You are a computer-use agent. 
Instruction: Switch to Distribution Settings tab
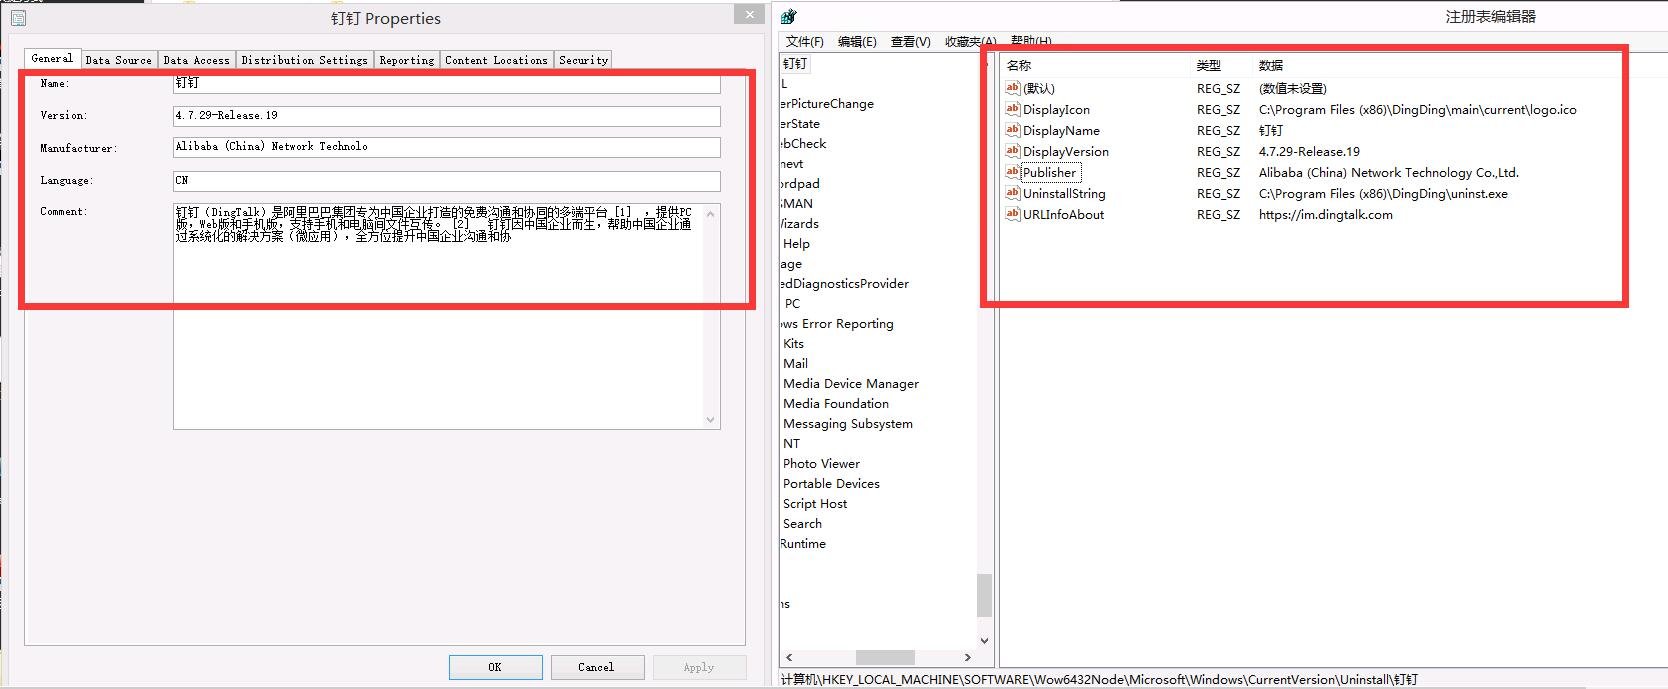(304, 60)
